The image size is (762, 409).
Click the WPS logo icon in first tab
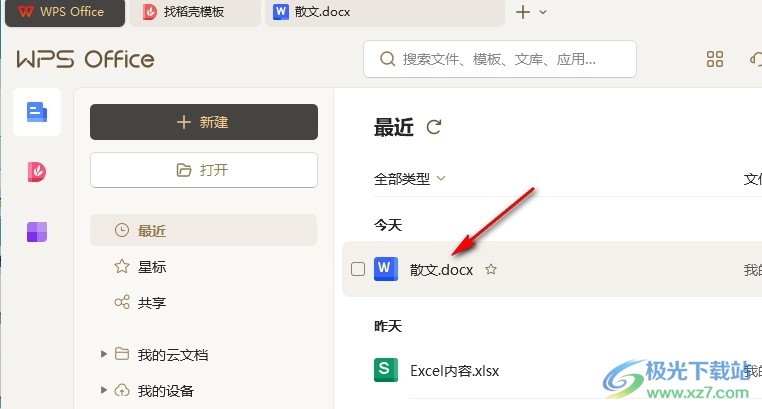pyautogui.click(x=25, y=12)
